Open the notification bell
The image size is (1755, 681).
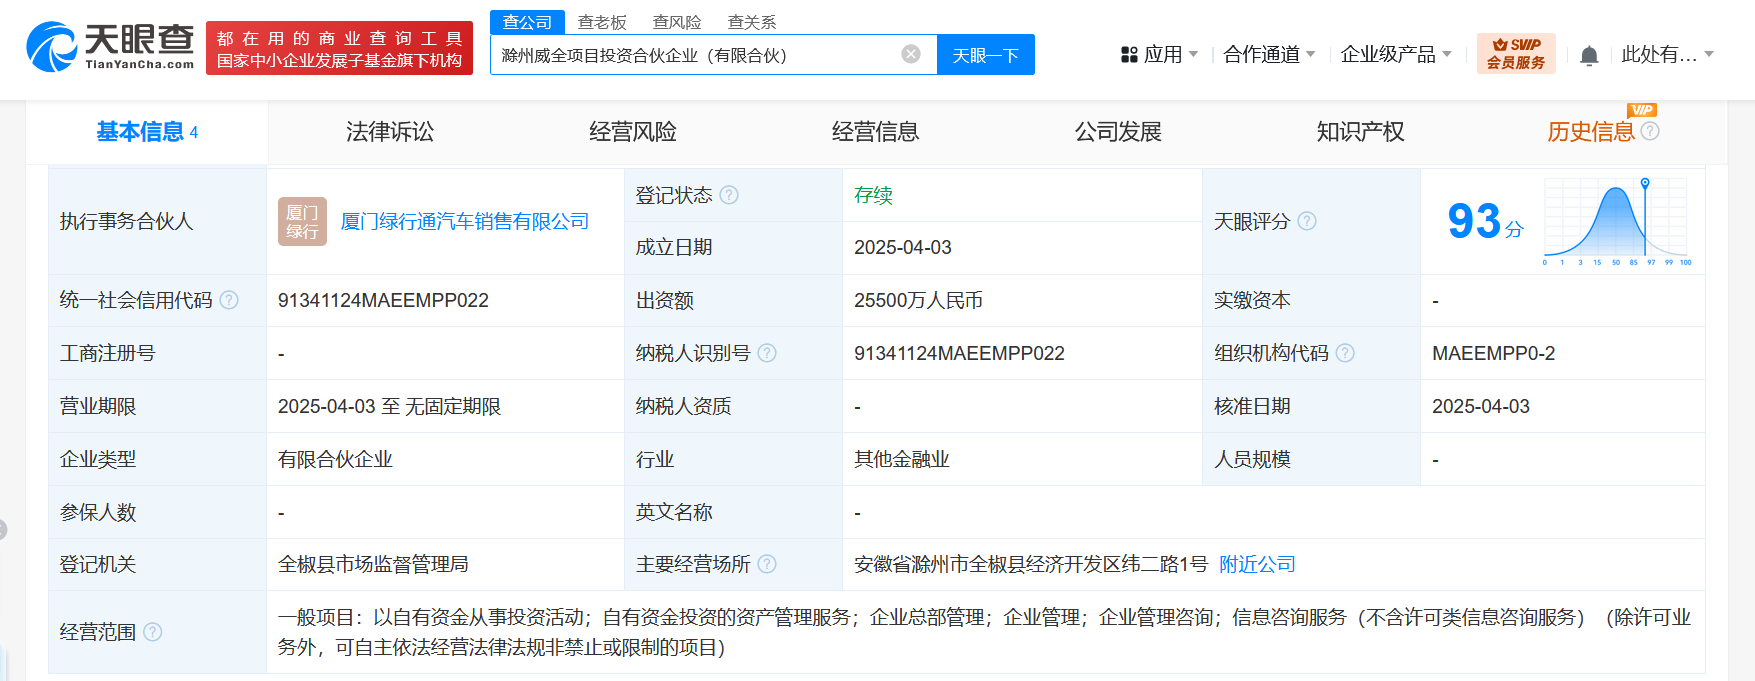click(1589, 56)
